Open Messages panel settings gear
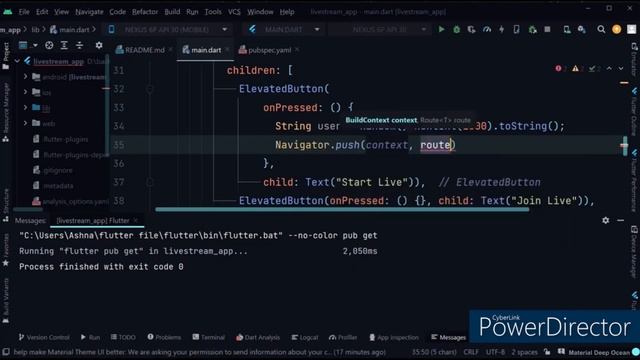This screenshot has height=360, width=640. click(x=605, y=220)
